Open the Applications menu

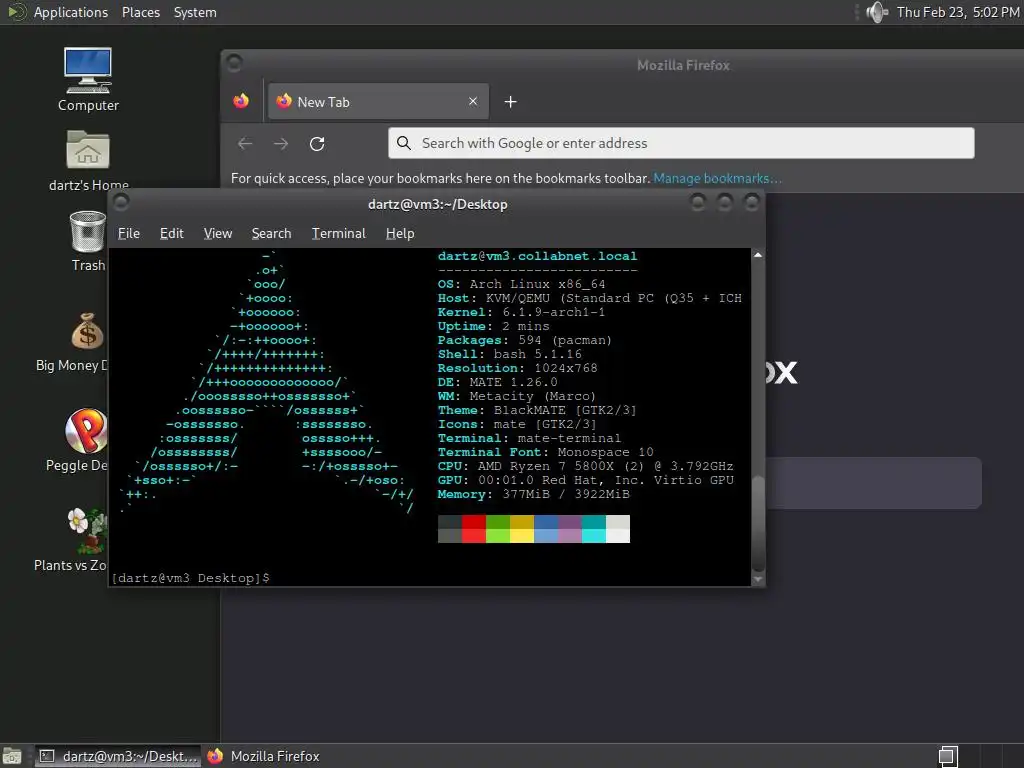point(71,12)
